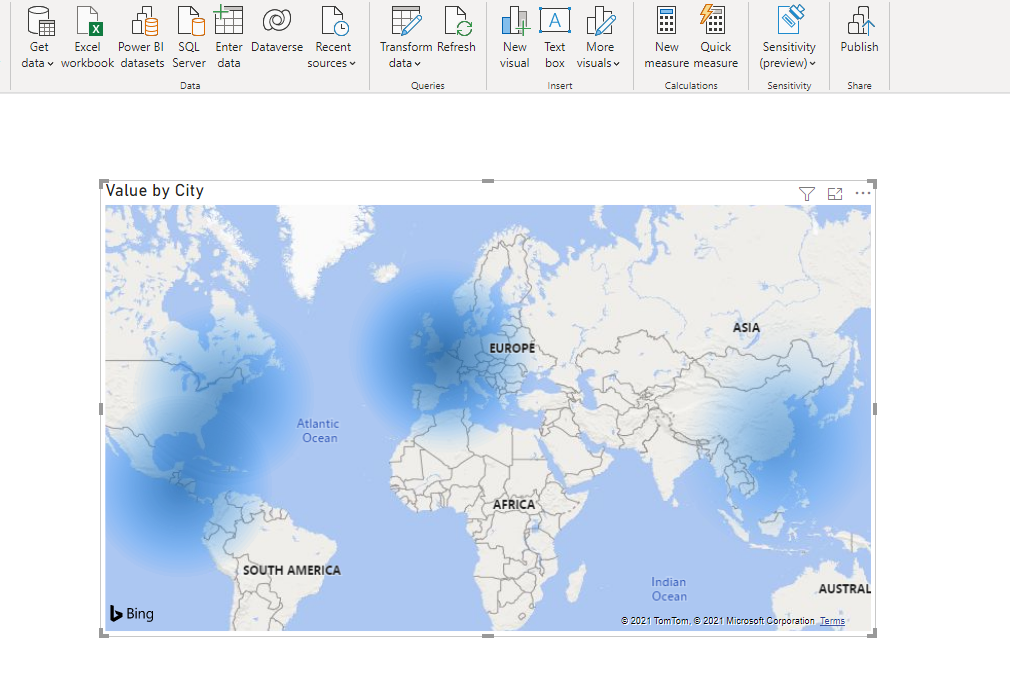Screen dimensions: 1010x682
Task: Select the Value by City title
Action: [155, 191]
